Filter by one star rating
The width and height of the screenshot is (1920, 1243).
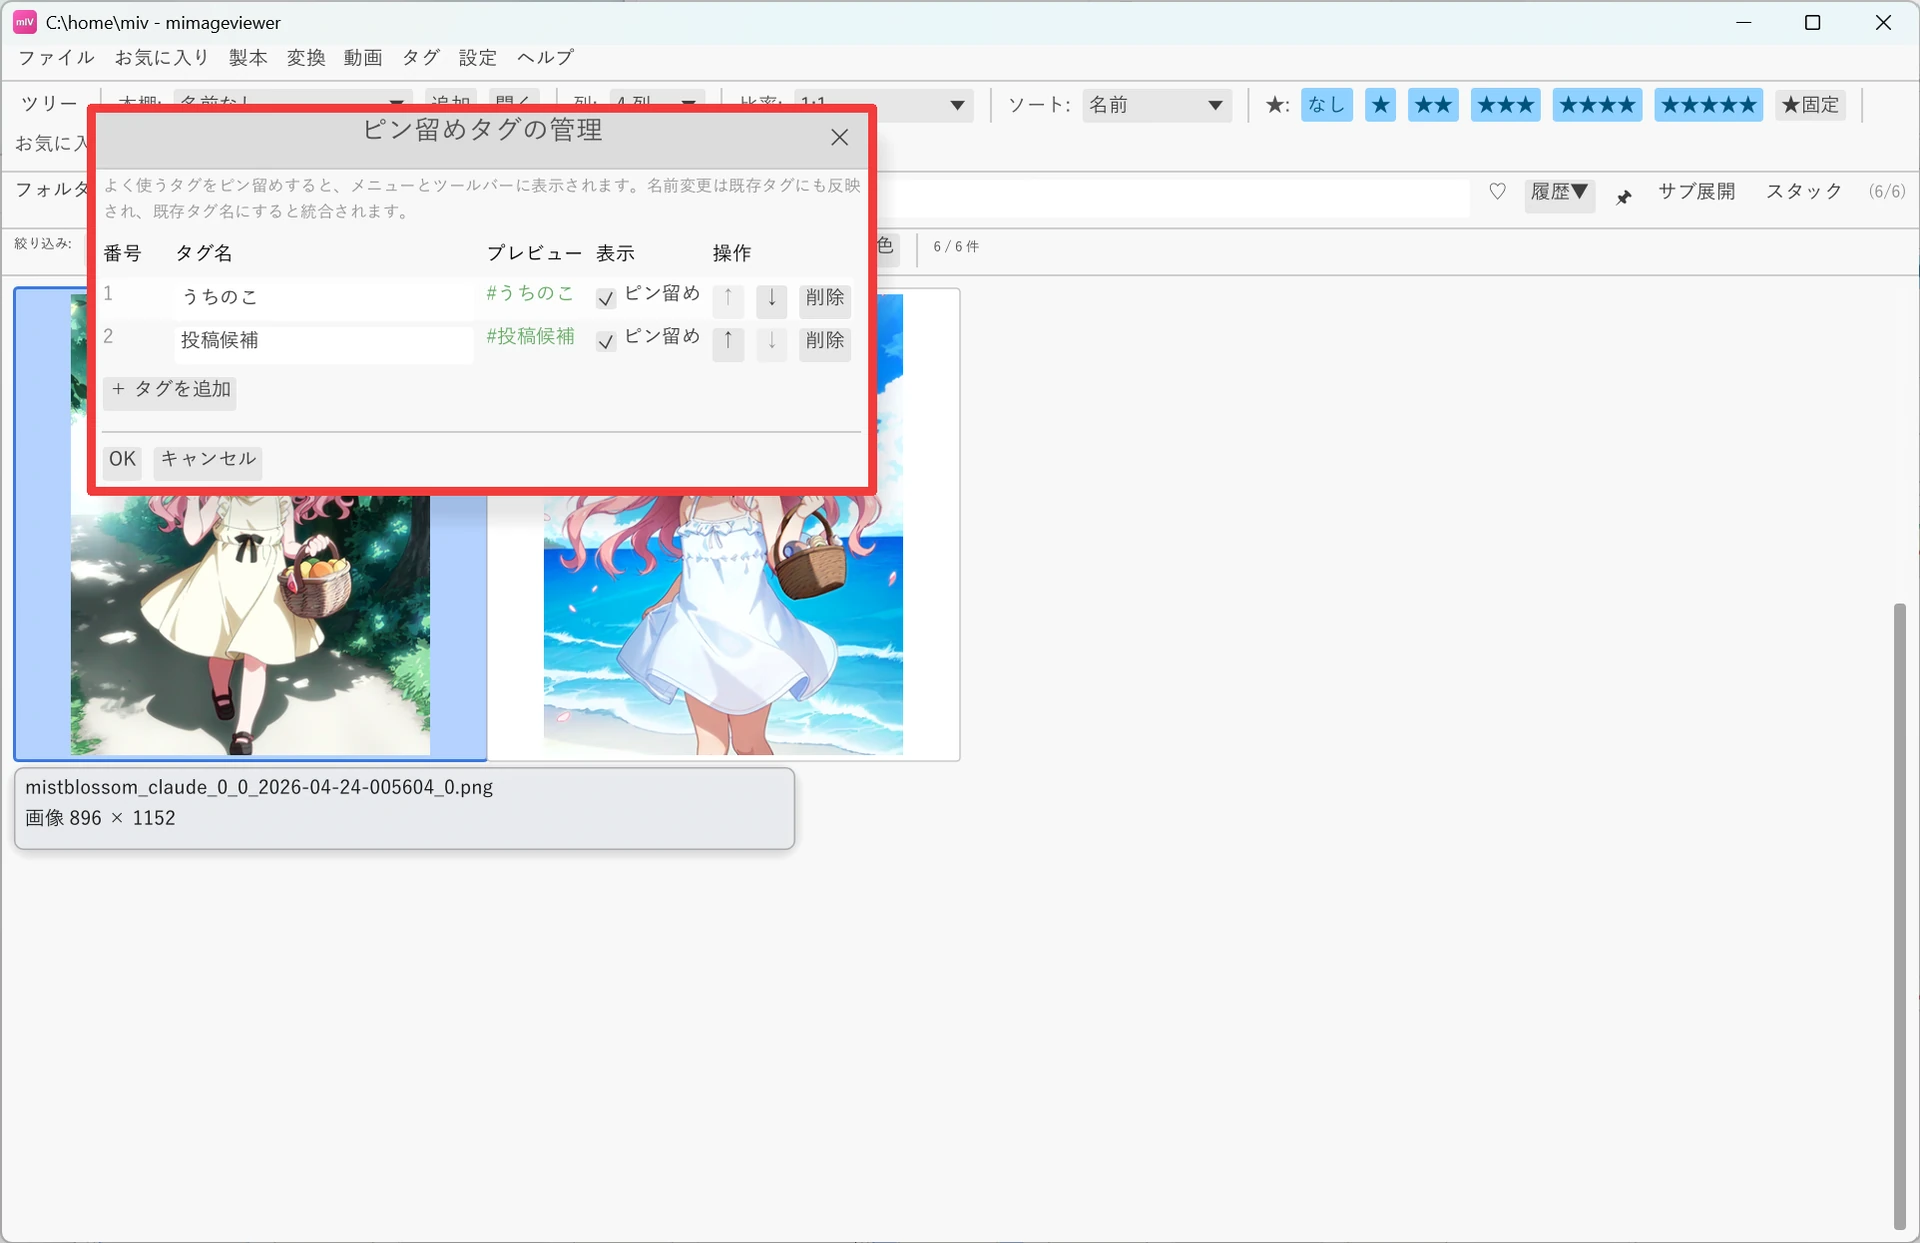coord(1380,105)
